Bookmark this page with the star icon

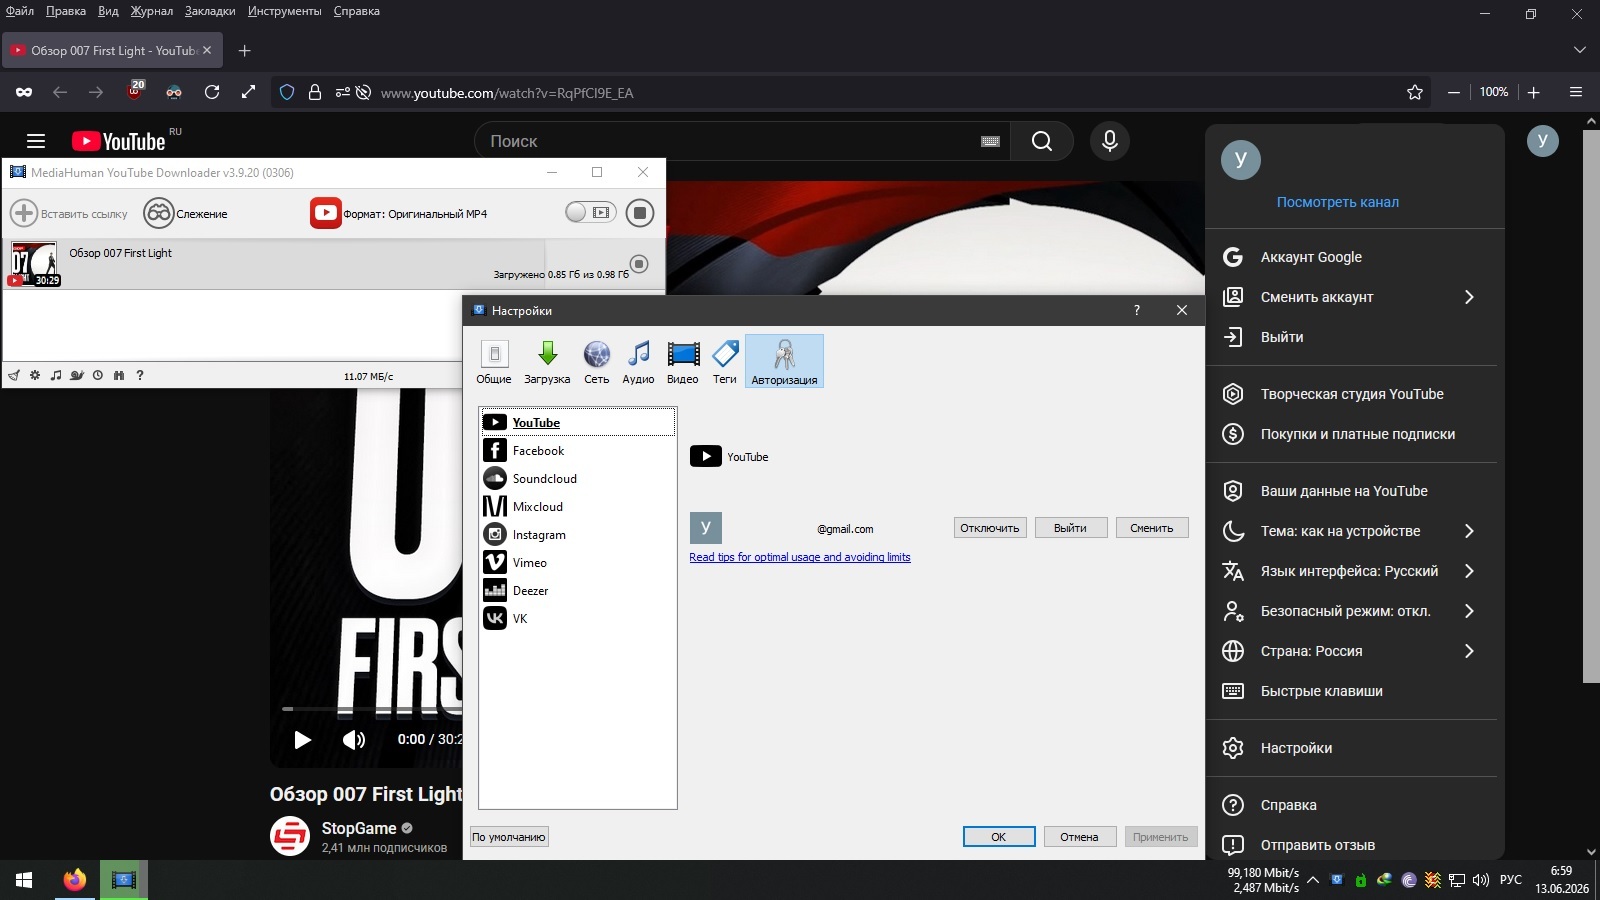pyautogui.click(x=1415, y=92)
